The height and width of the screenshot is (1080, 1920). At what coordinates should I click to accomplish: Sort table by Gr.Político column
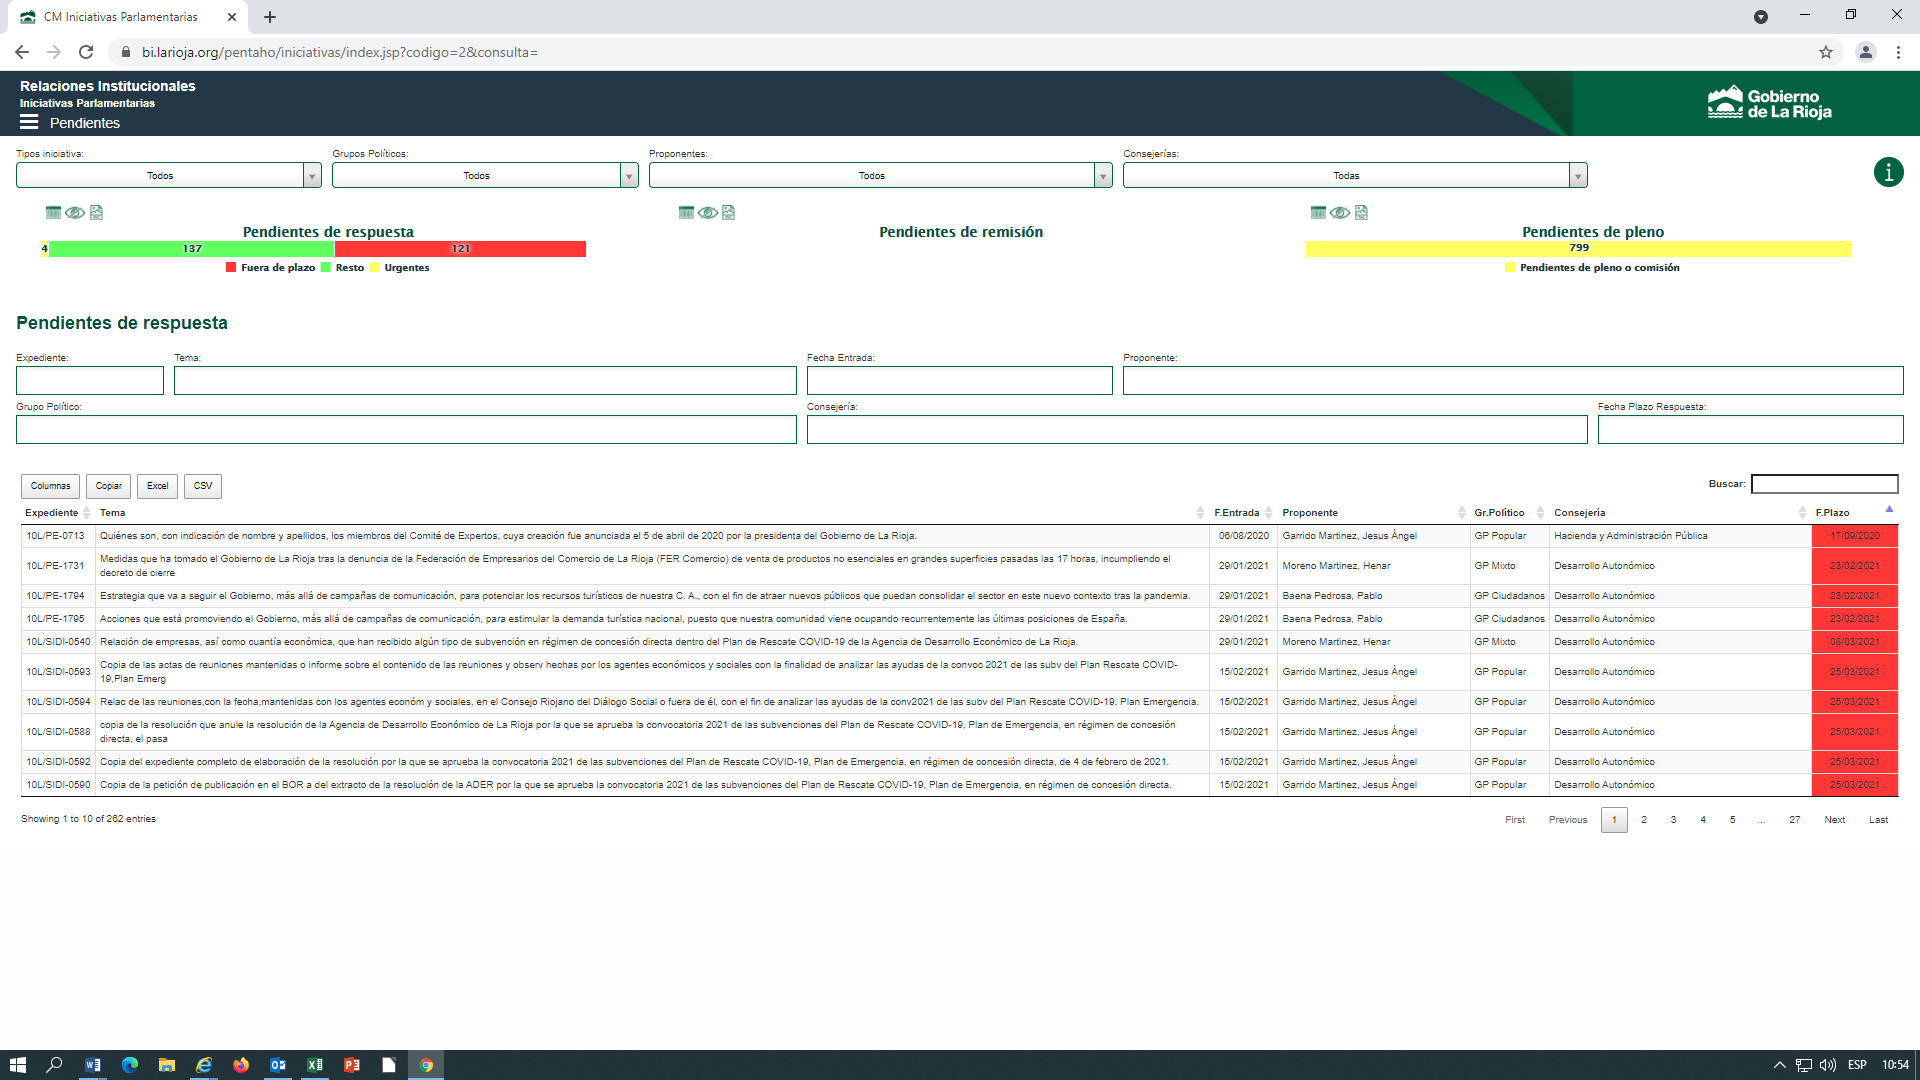click(1508, 513)
